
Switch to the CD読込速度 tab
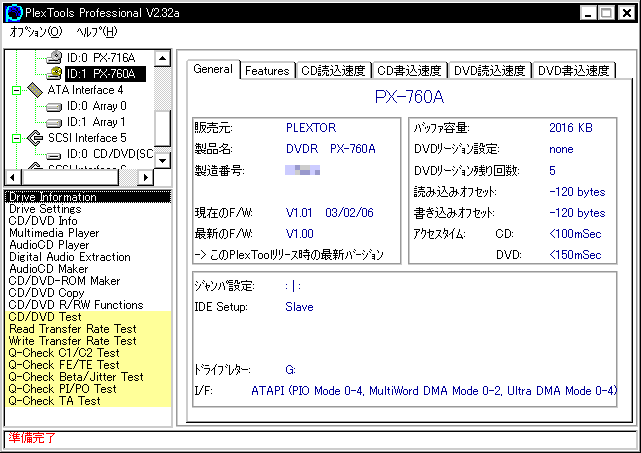coord(333,71)
